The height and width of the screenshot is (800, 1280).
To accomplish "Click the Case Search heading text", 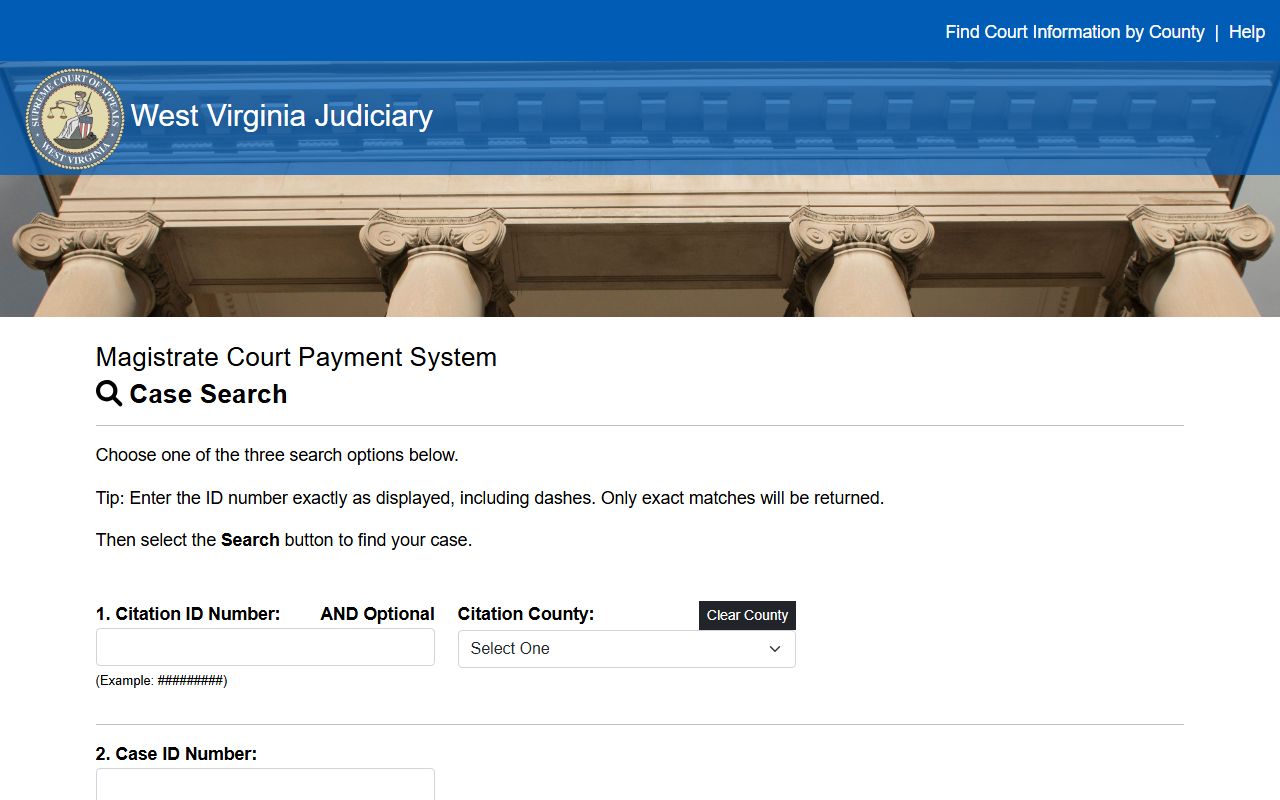I will point(208,394).
